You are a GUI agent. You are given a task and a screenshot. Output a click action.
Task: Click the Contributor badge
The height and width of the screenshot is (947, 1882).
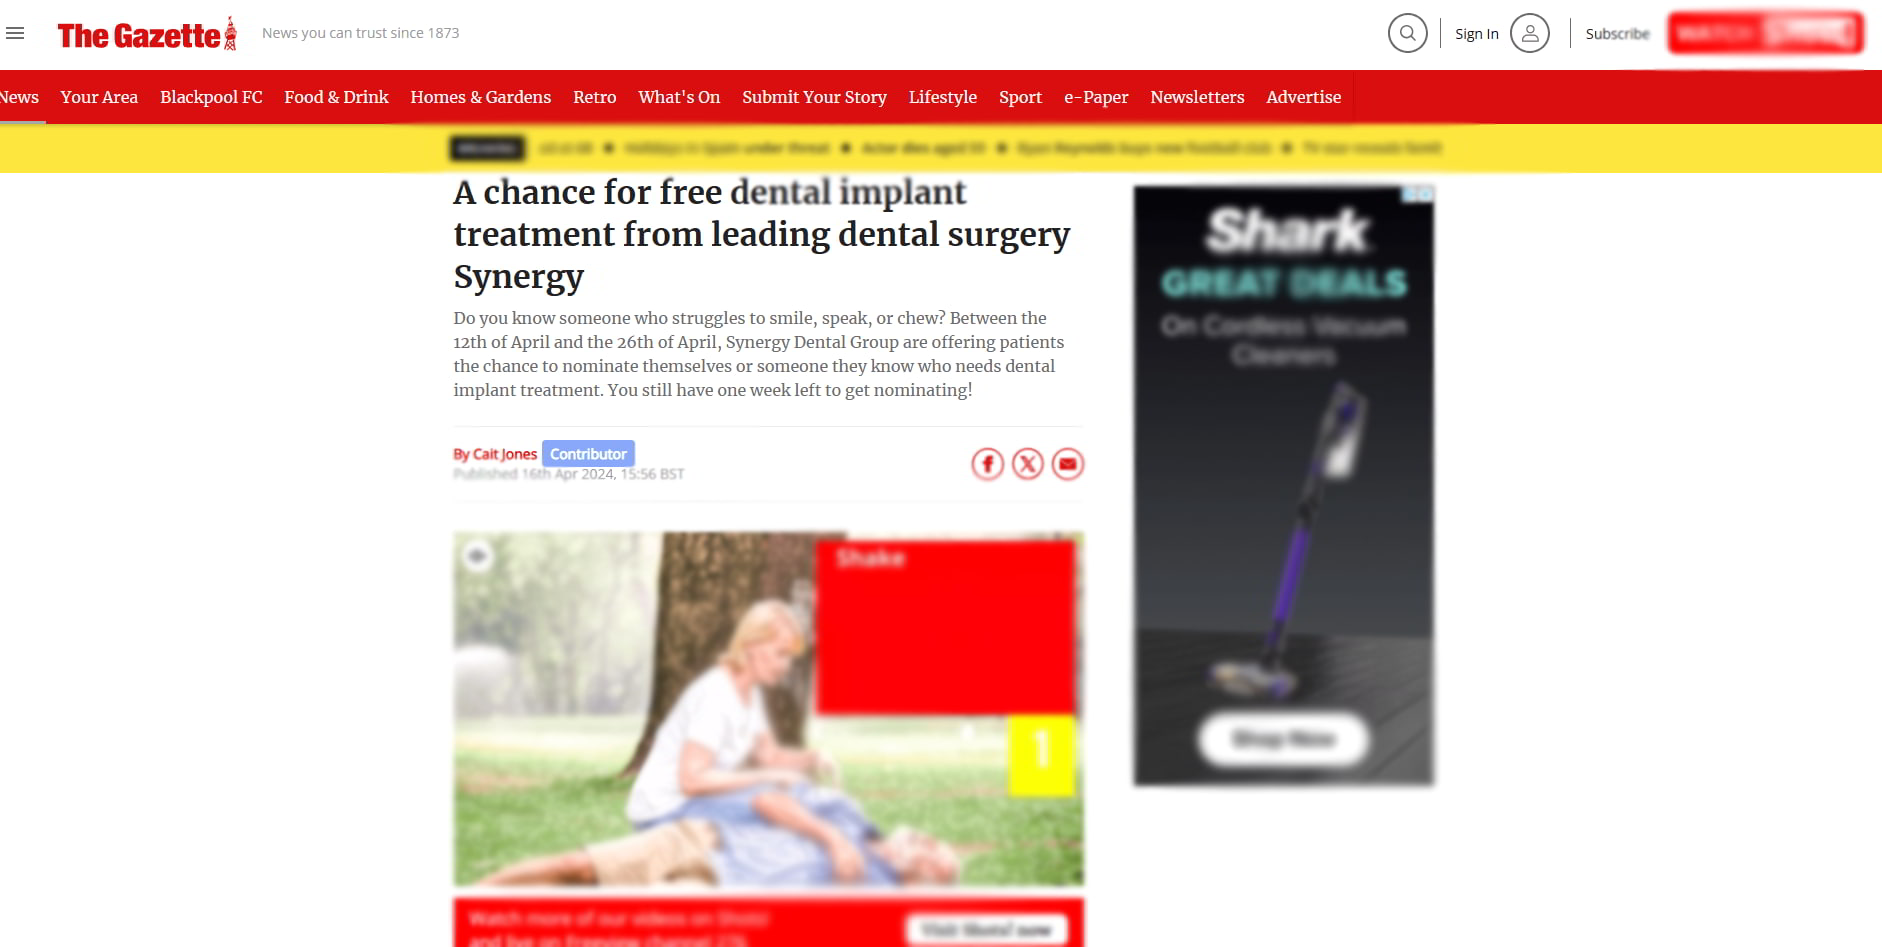tap(588, 454)
